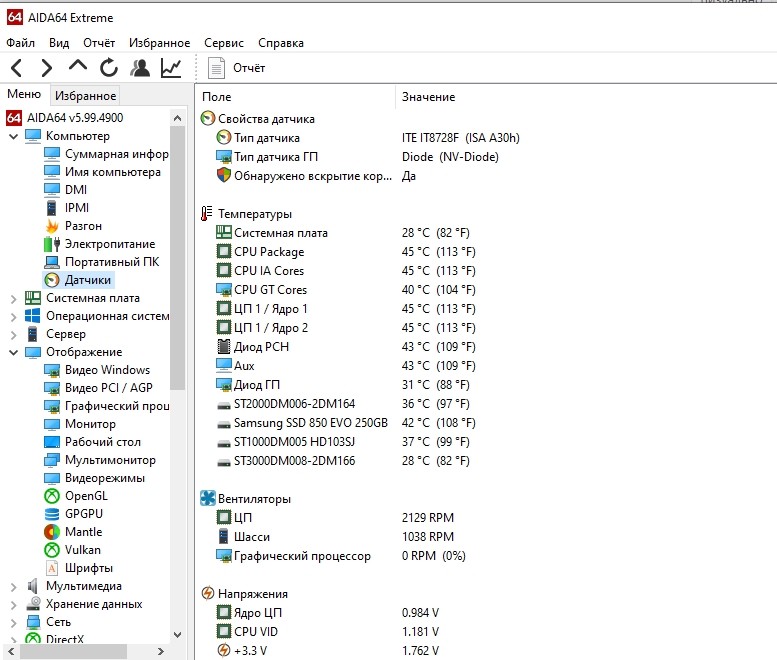
Task: Click the user silhouette toolbar icon
Action: point(140,68)
